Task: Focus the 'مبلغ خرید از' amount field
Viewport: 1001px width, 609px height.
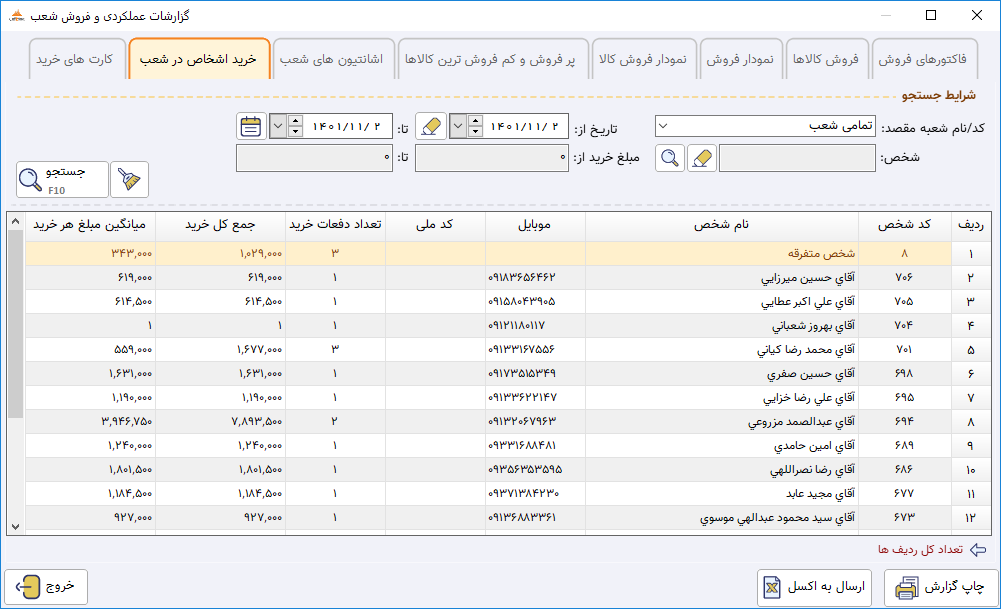Action: 492,158
